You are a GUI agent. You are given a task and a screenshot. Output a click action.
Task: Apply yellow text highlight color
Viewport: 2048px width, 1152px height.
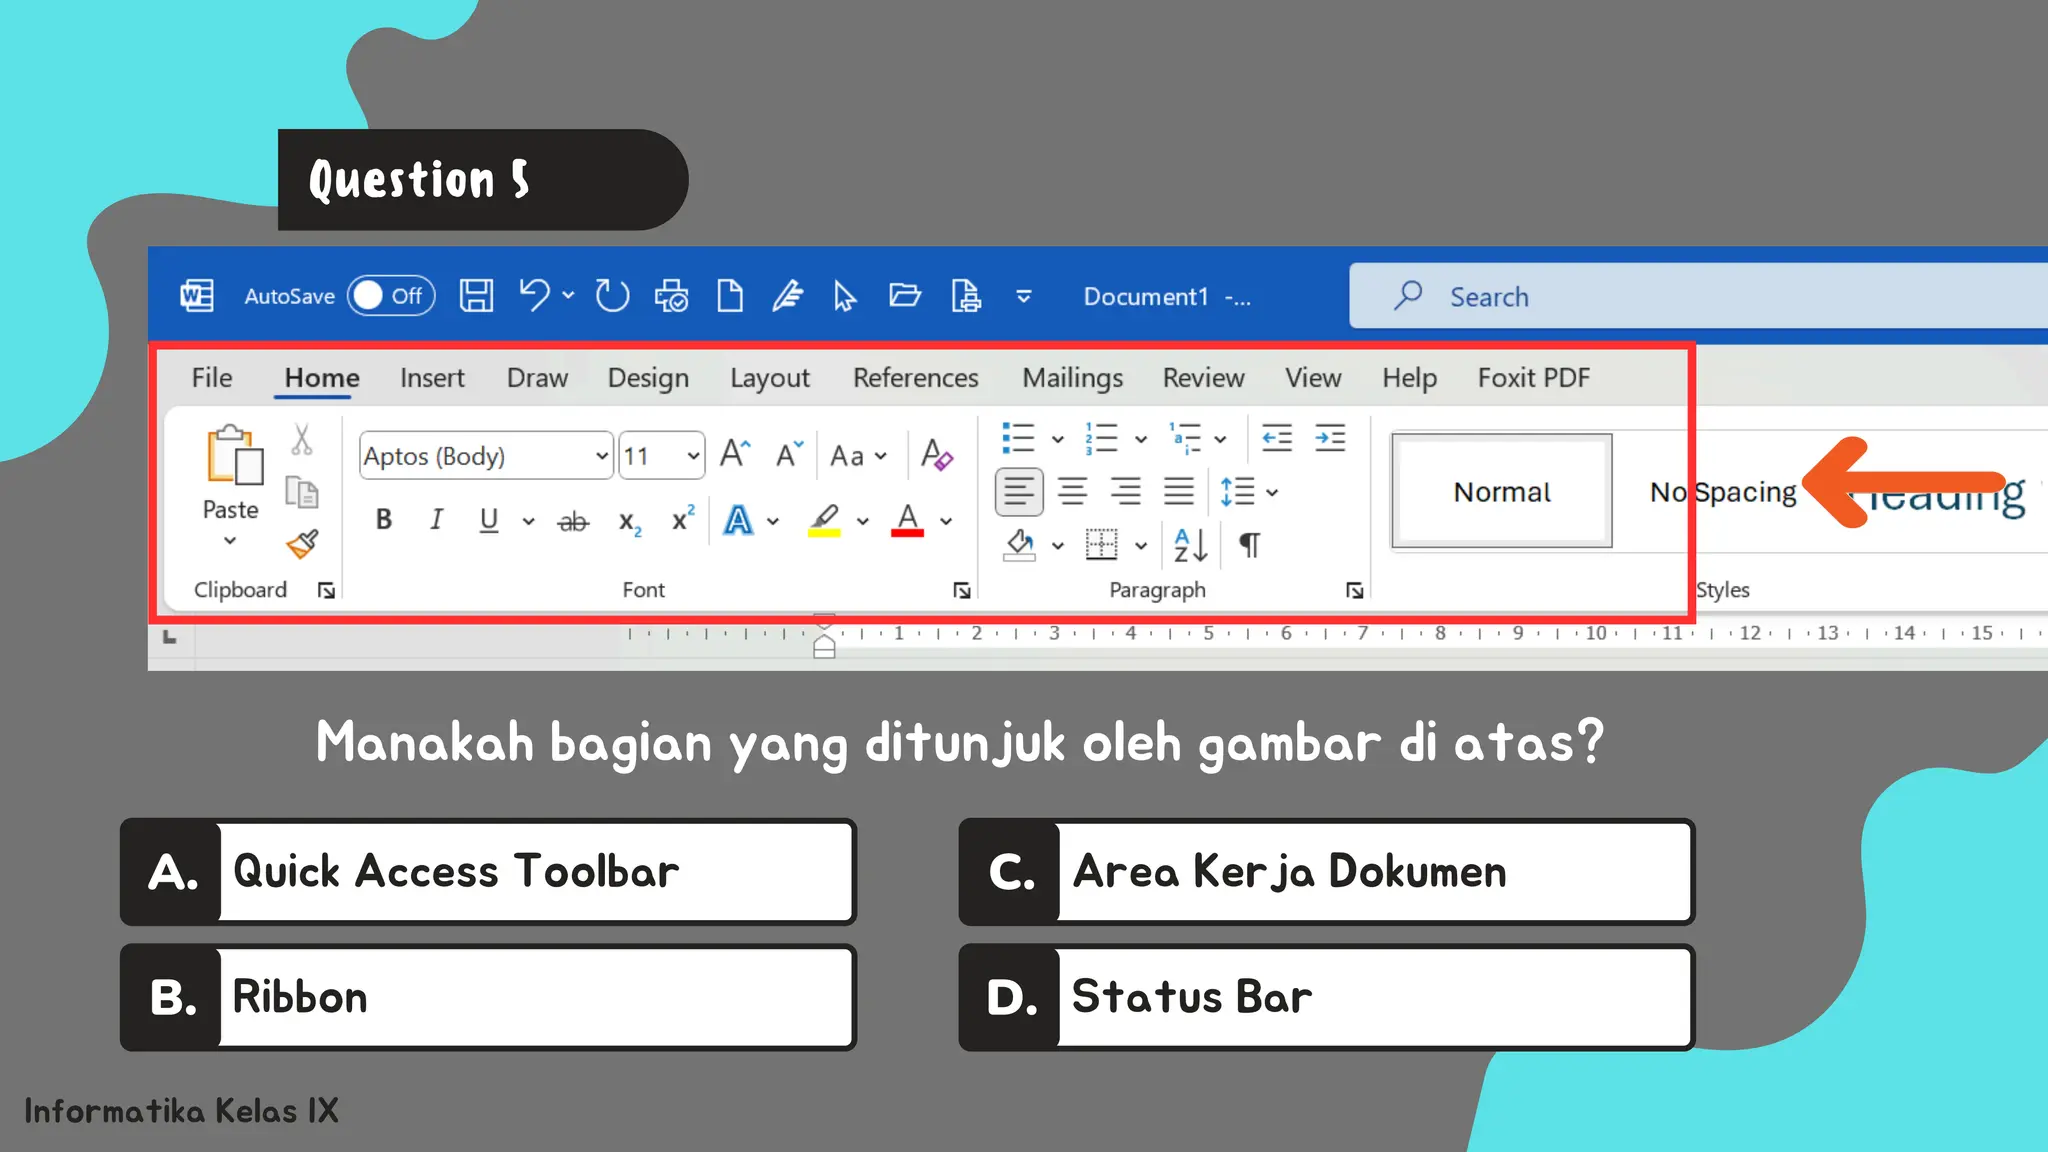click(824, 520)
